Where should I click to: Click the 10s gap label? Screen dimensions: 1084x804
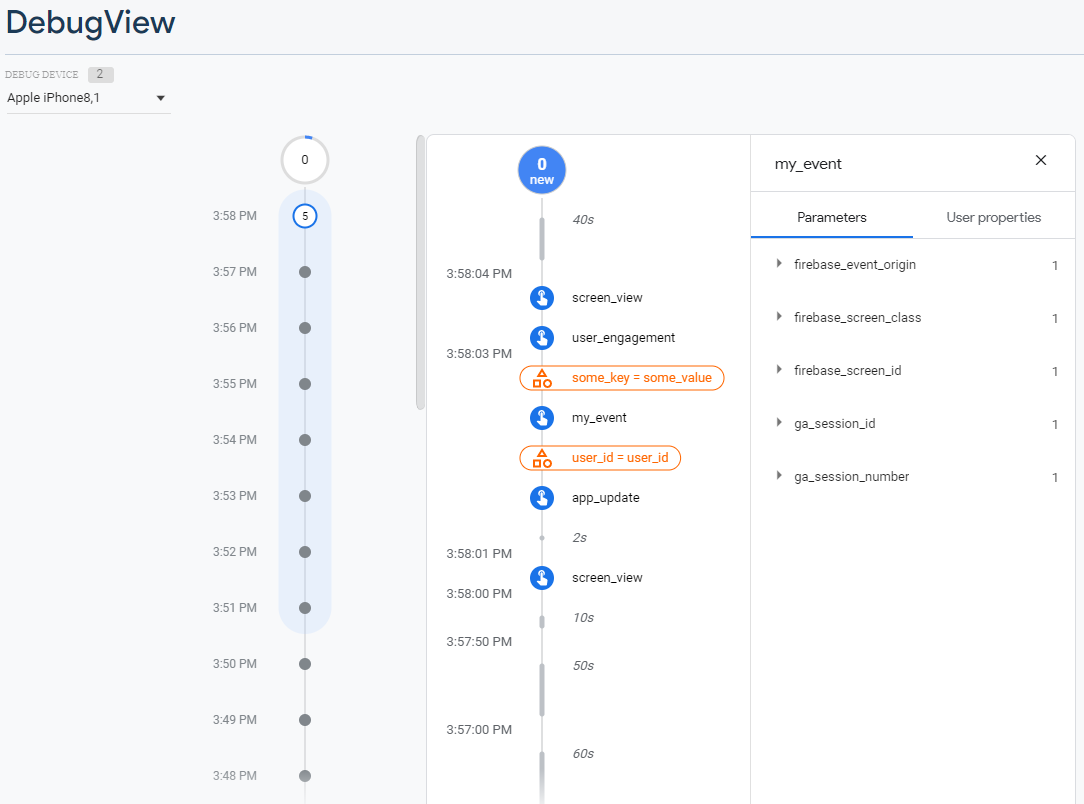click(583, 618)
